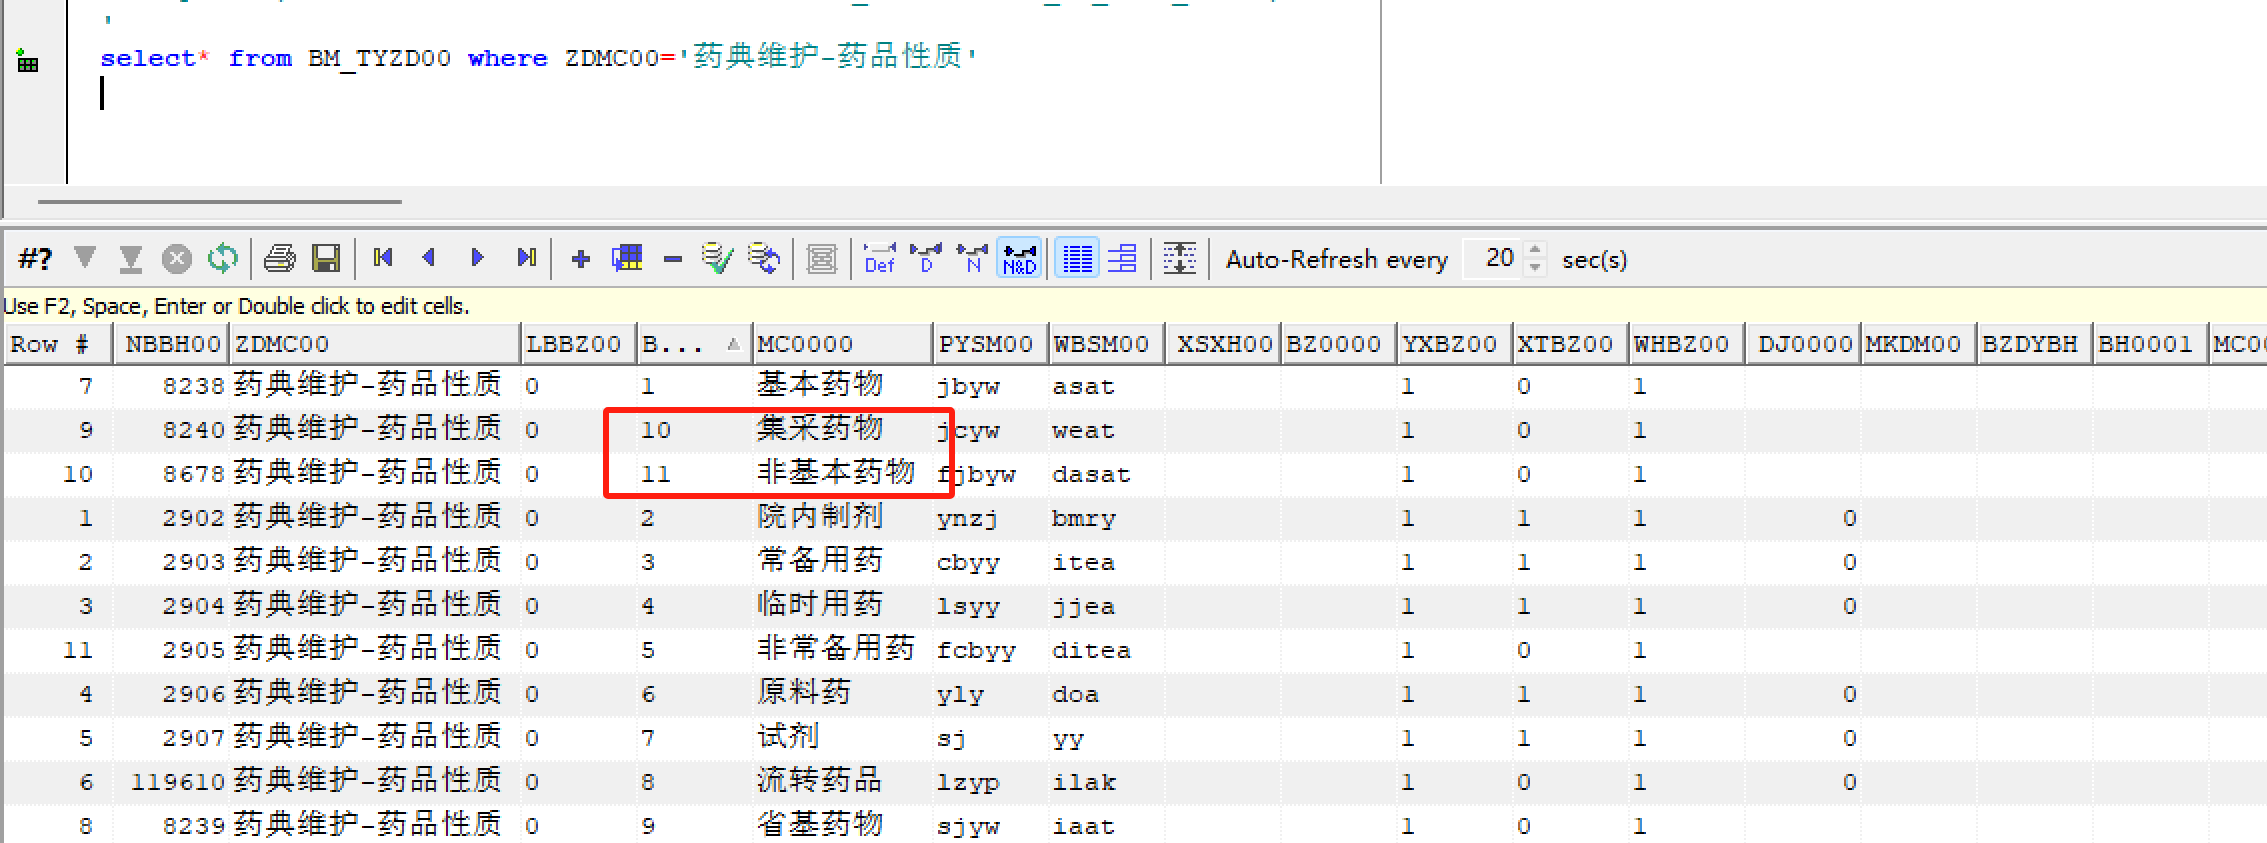2267x843 pixels.
Task: Toggle the D column width mode
Action: point(926,259)
